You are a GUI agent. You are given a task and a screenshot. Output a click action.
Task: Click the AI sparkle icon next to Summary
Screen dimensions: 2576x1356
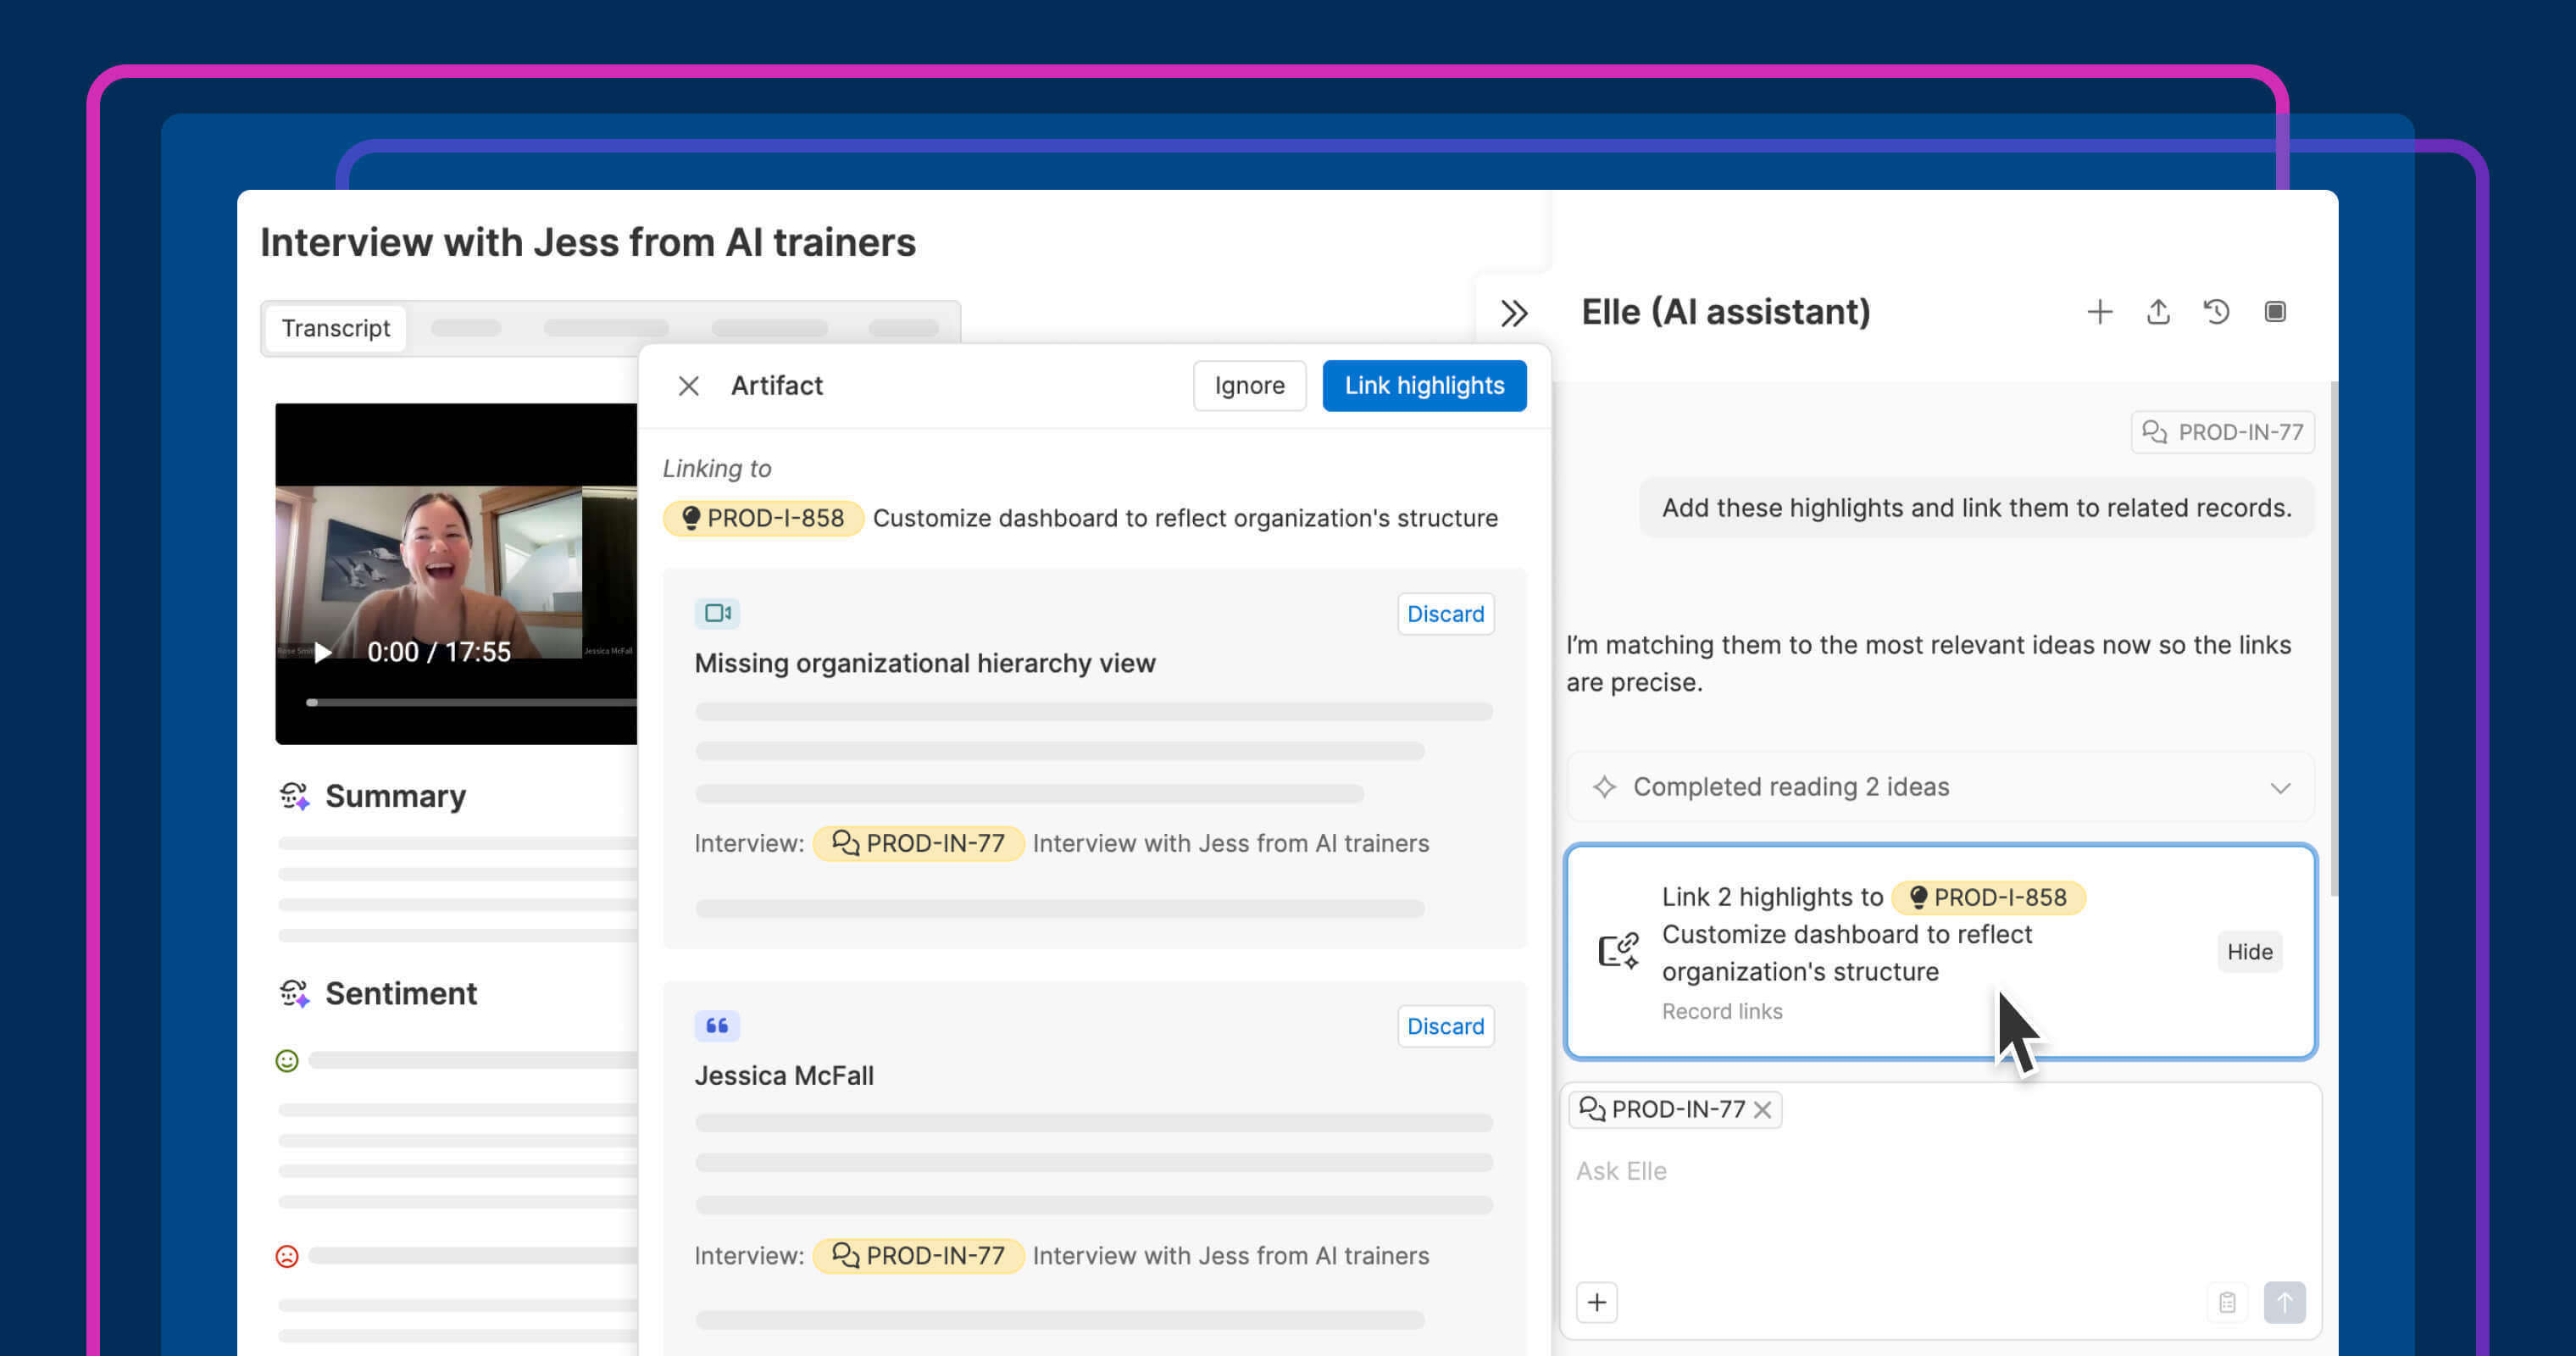pyautogui.click(x=294, y=796)
